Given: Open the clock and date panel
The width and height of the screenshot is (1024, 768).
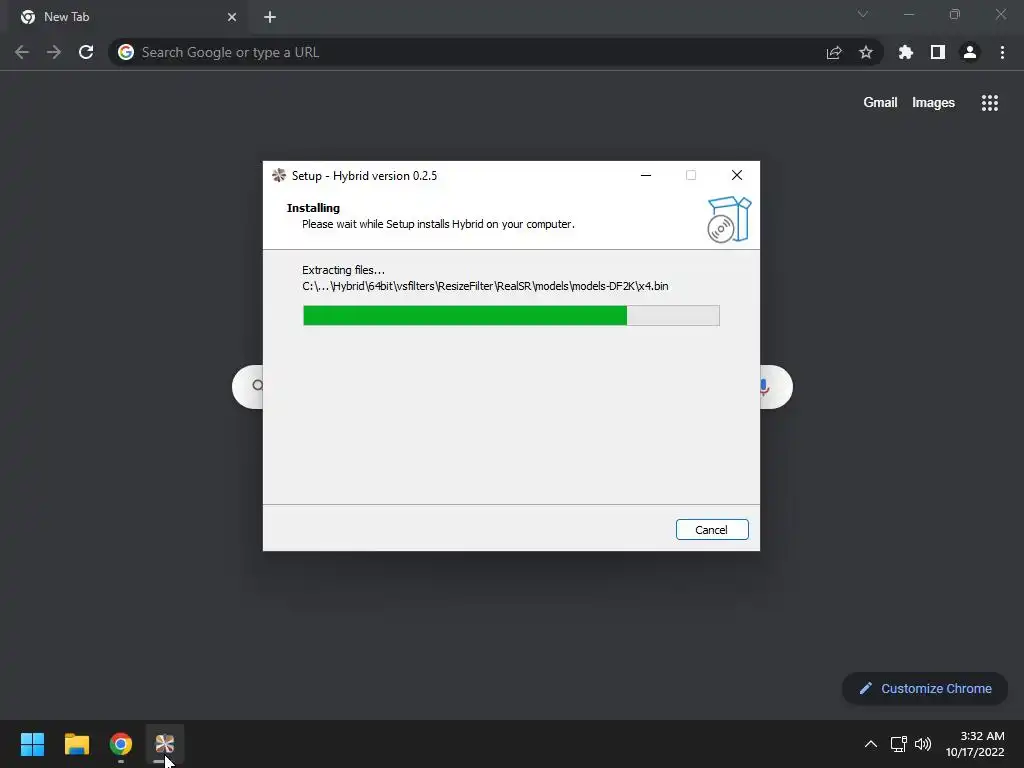Looking at the screenshot, I should 975,744.
